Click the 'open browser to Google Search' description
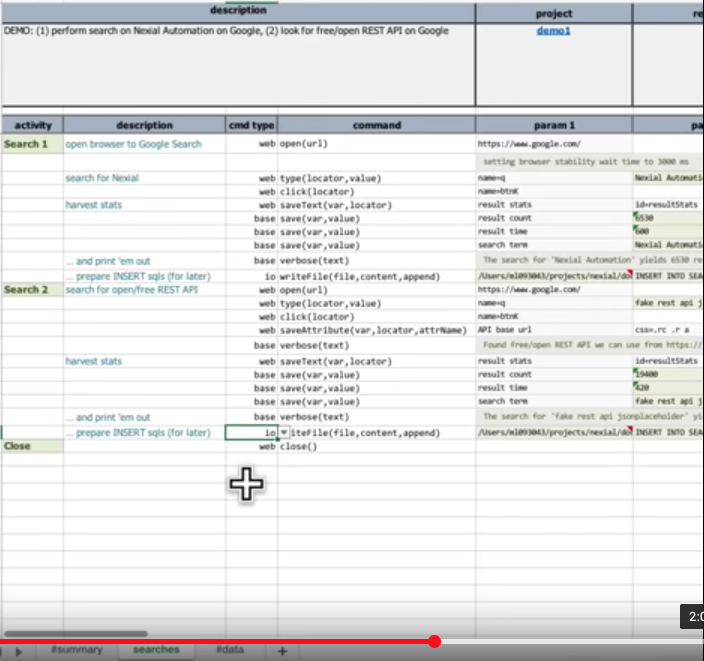This screenshot has height=661, width=704. pyautogui.click(x=133, y=144)
